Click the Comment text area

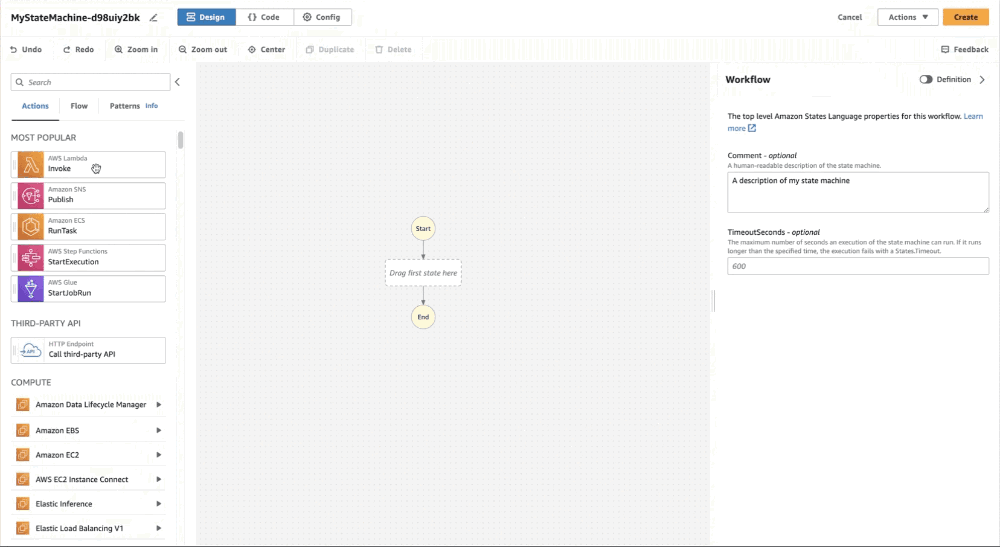tap(858, 192)
